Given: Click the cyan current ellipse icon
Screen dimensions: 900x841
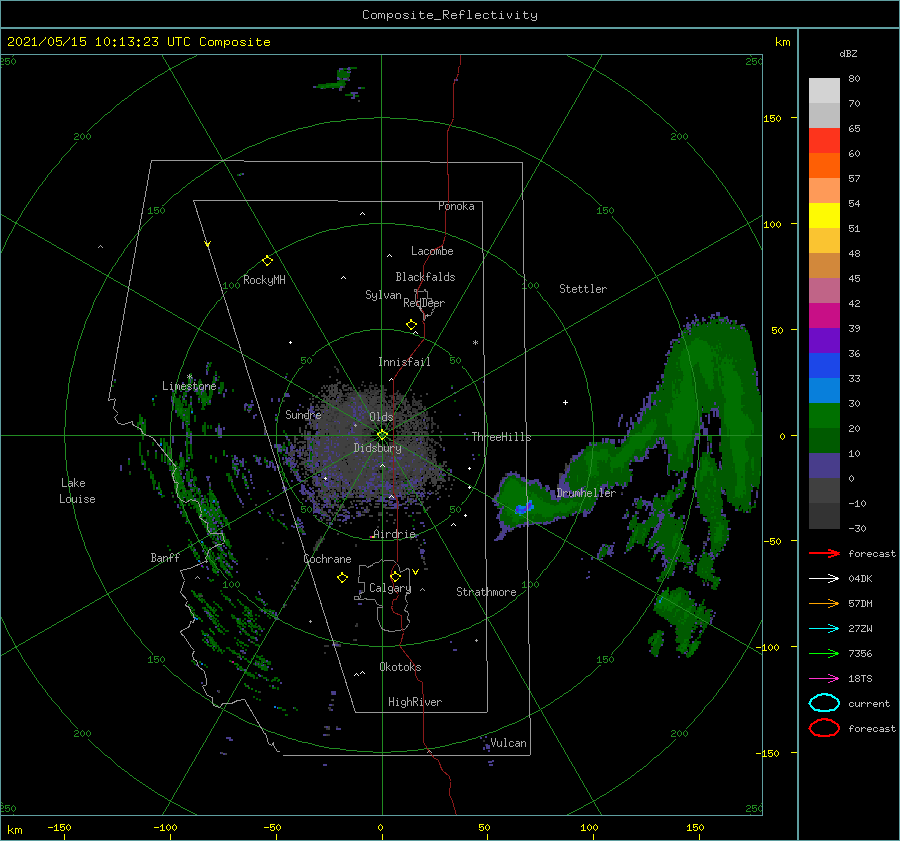Looking at the screenshot, I should [824, 703].
